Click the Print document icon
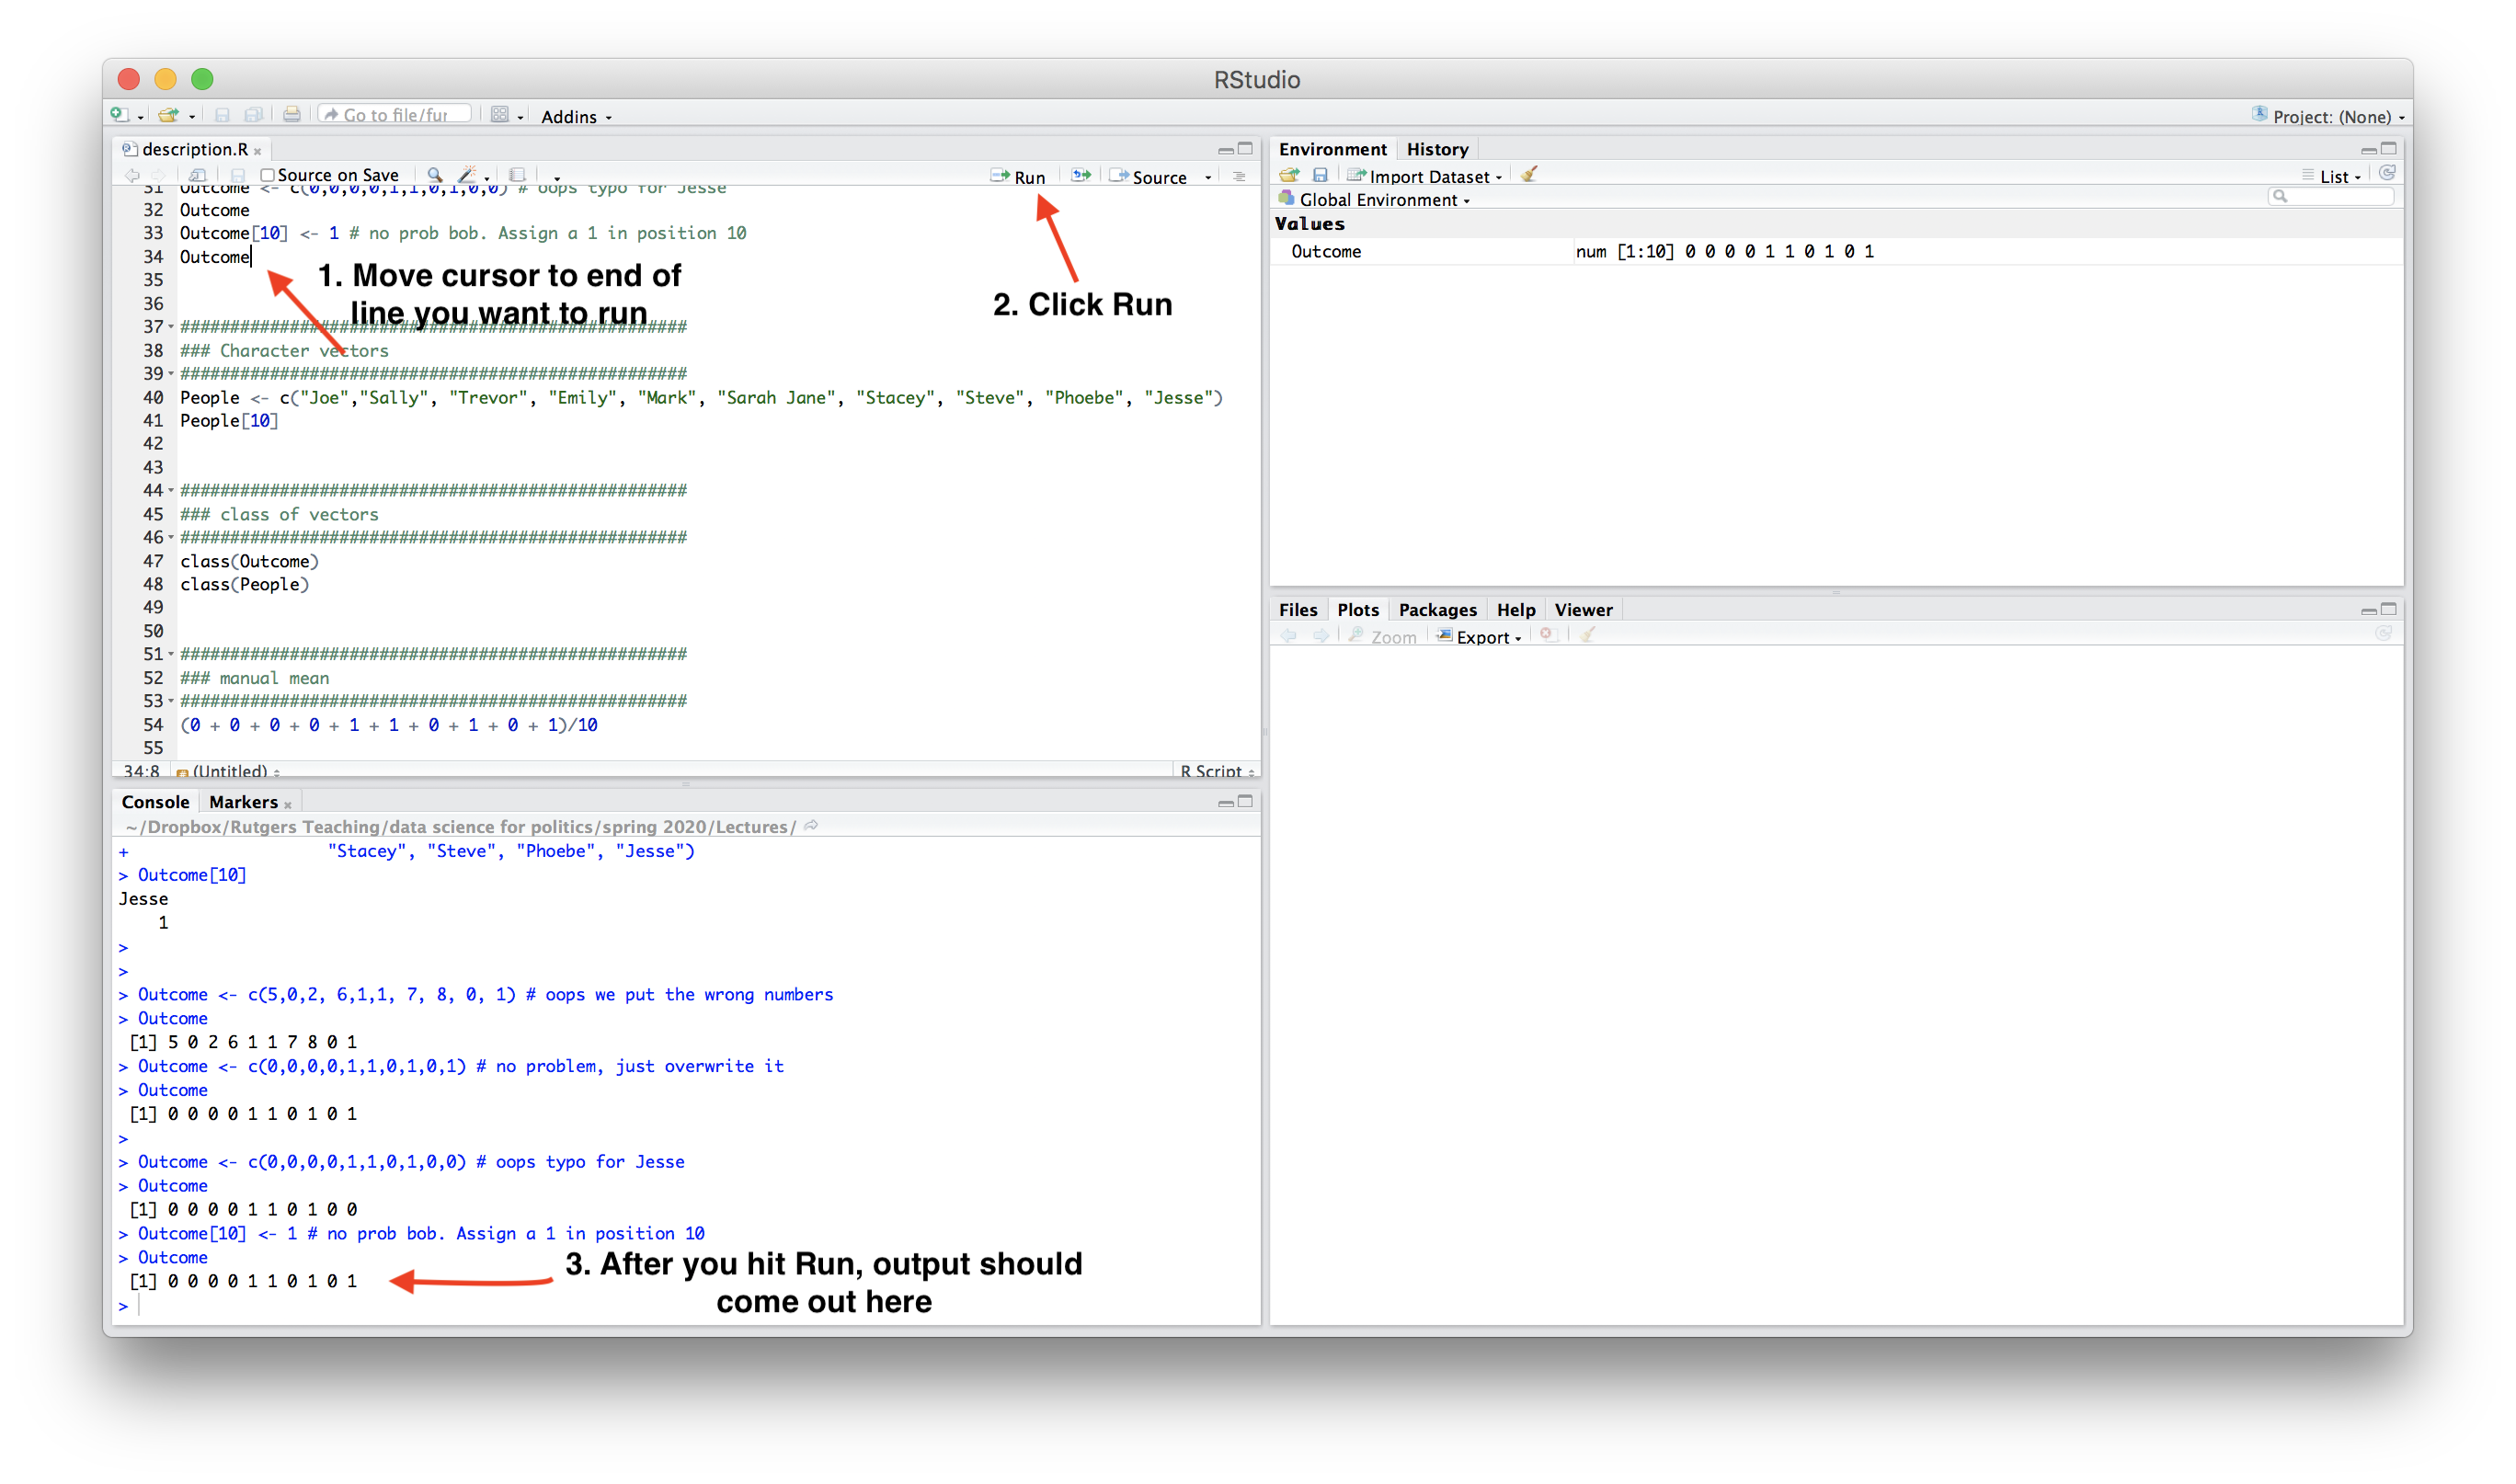This screenshot has width=2516, height=1484. (292, 115)
